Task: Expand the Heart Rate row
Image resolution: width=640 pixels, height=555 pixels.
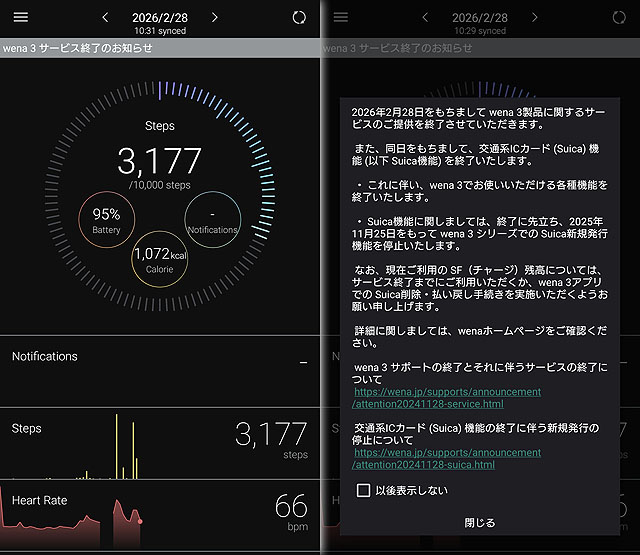Action: coord(160,513)
